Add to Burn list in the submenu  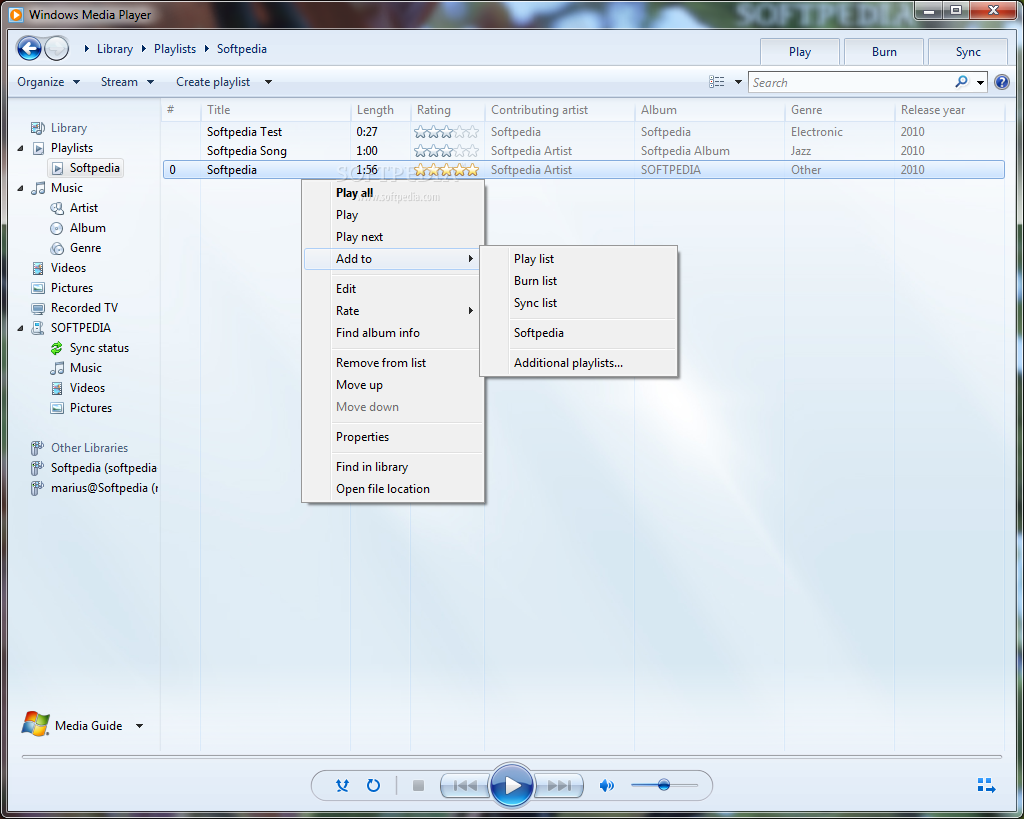pos(579,281)
